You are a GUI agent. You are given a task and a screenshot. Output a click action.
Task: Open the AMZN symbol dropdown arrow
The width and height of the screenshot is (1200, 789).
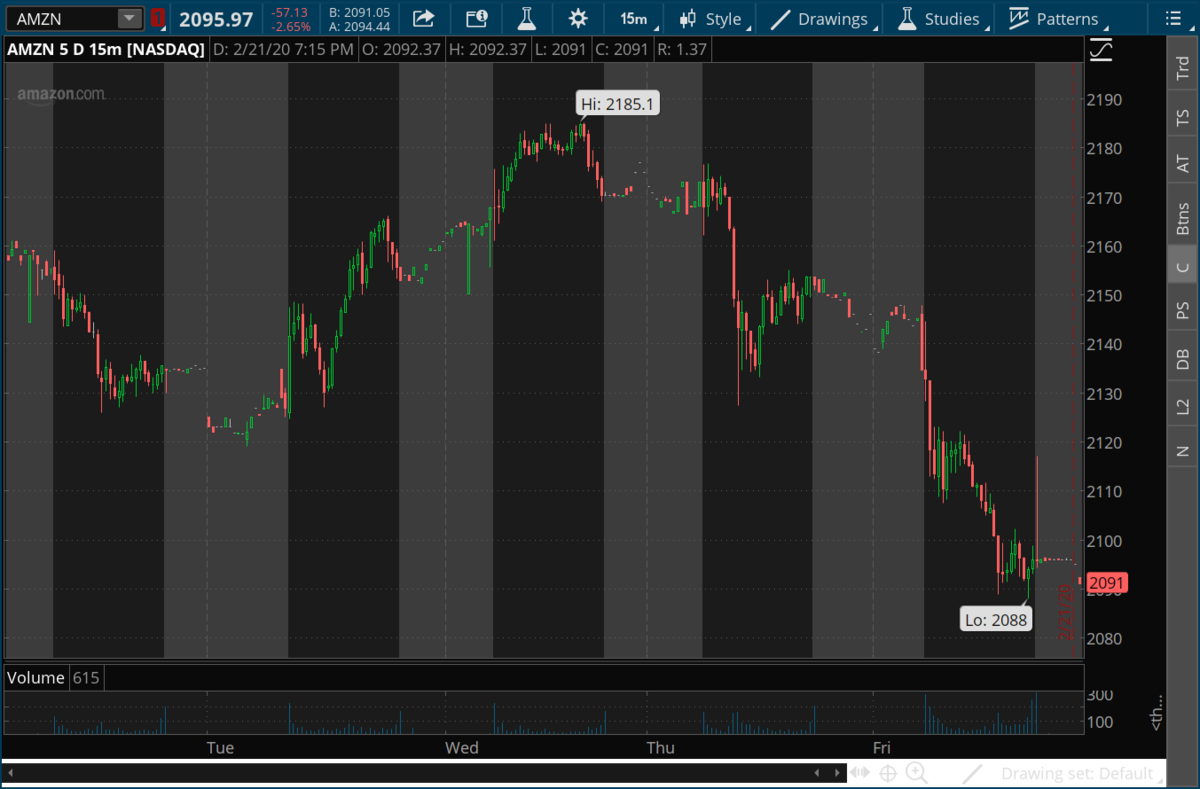click(x=130, y=18)
